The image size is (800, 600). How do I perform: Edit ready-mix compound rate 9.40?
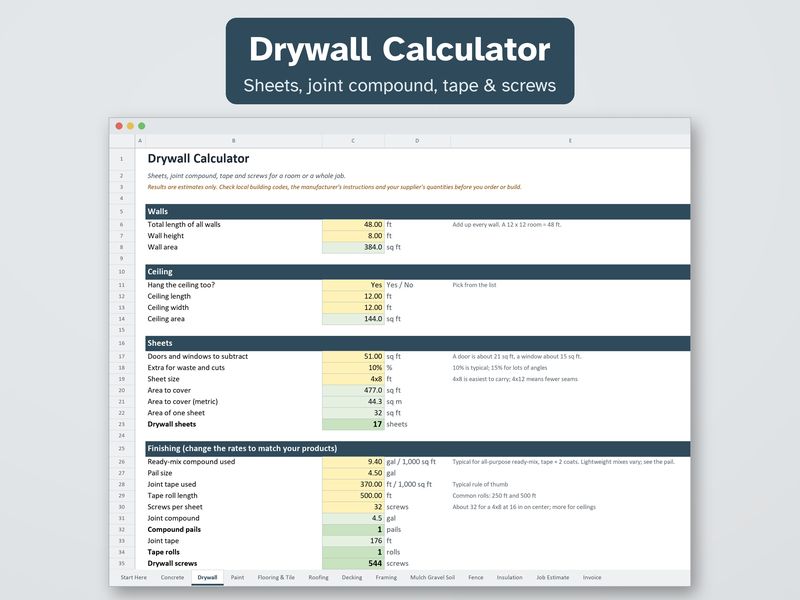[x=353, y=462]
